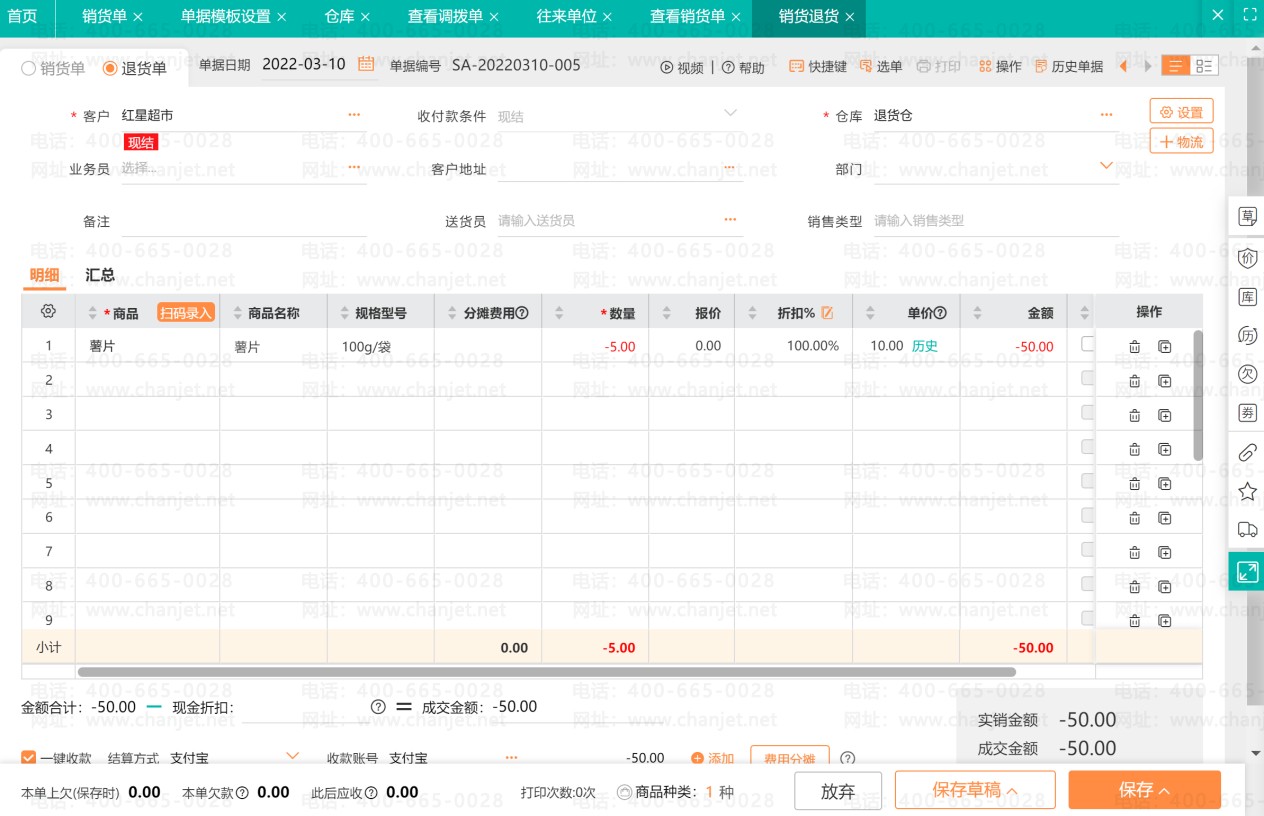Open 帮助 help
The width and height of the screenshot is (1264, 816).
[743, 67]
